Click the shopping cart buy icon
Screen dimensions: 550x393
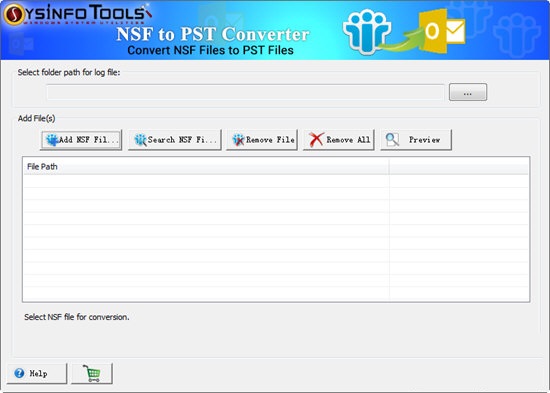point(92,373)
